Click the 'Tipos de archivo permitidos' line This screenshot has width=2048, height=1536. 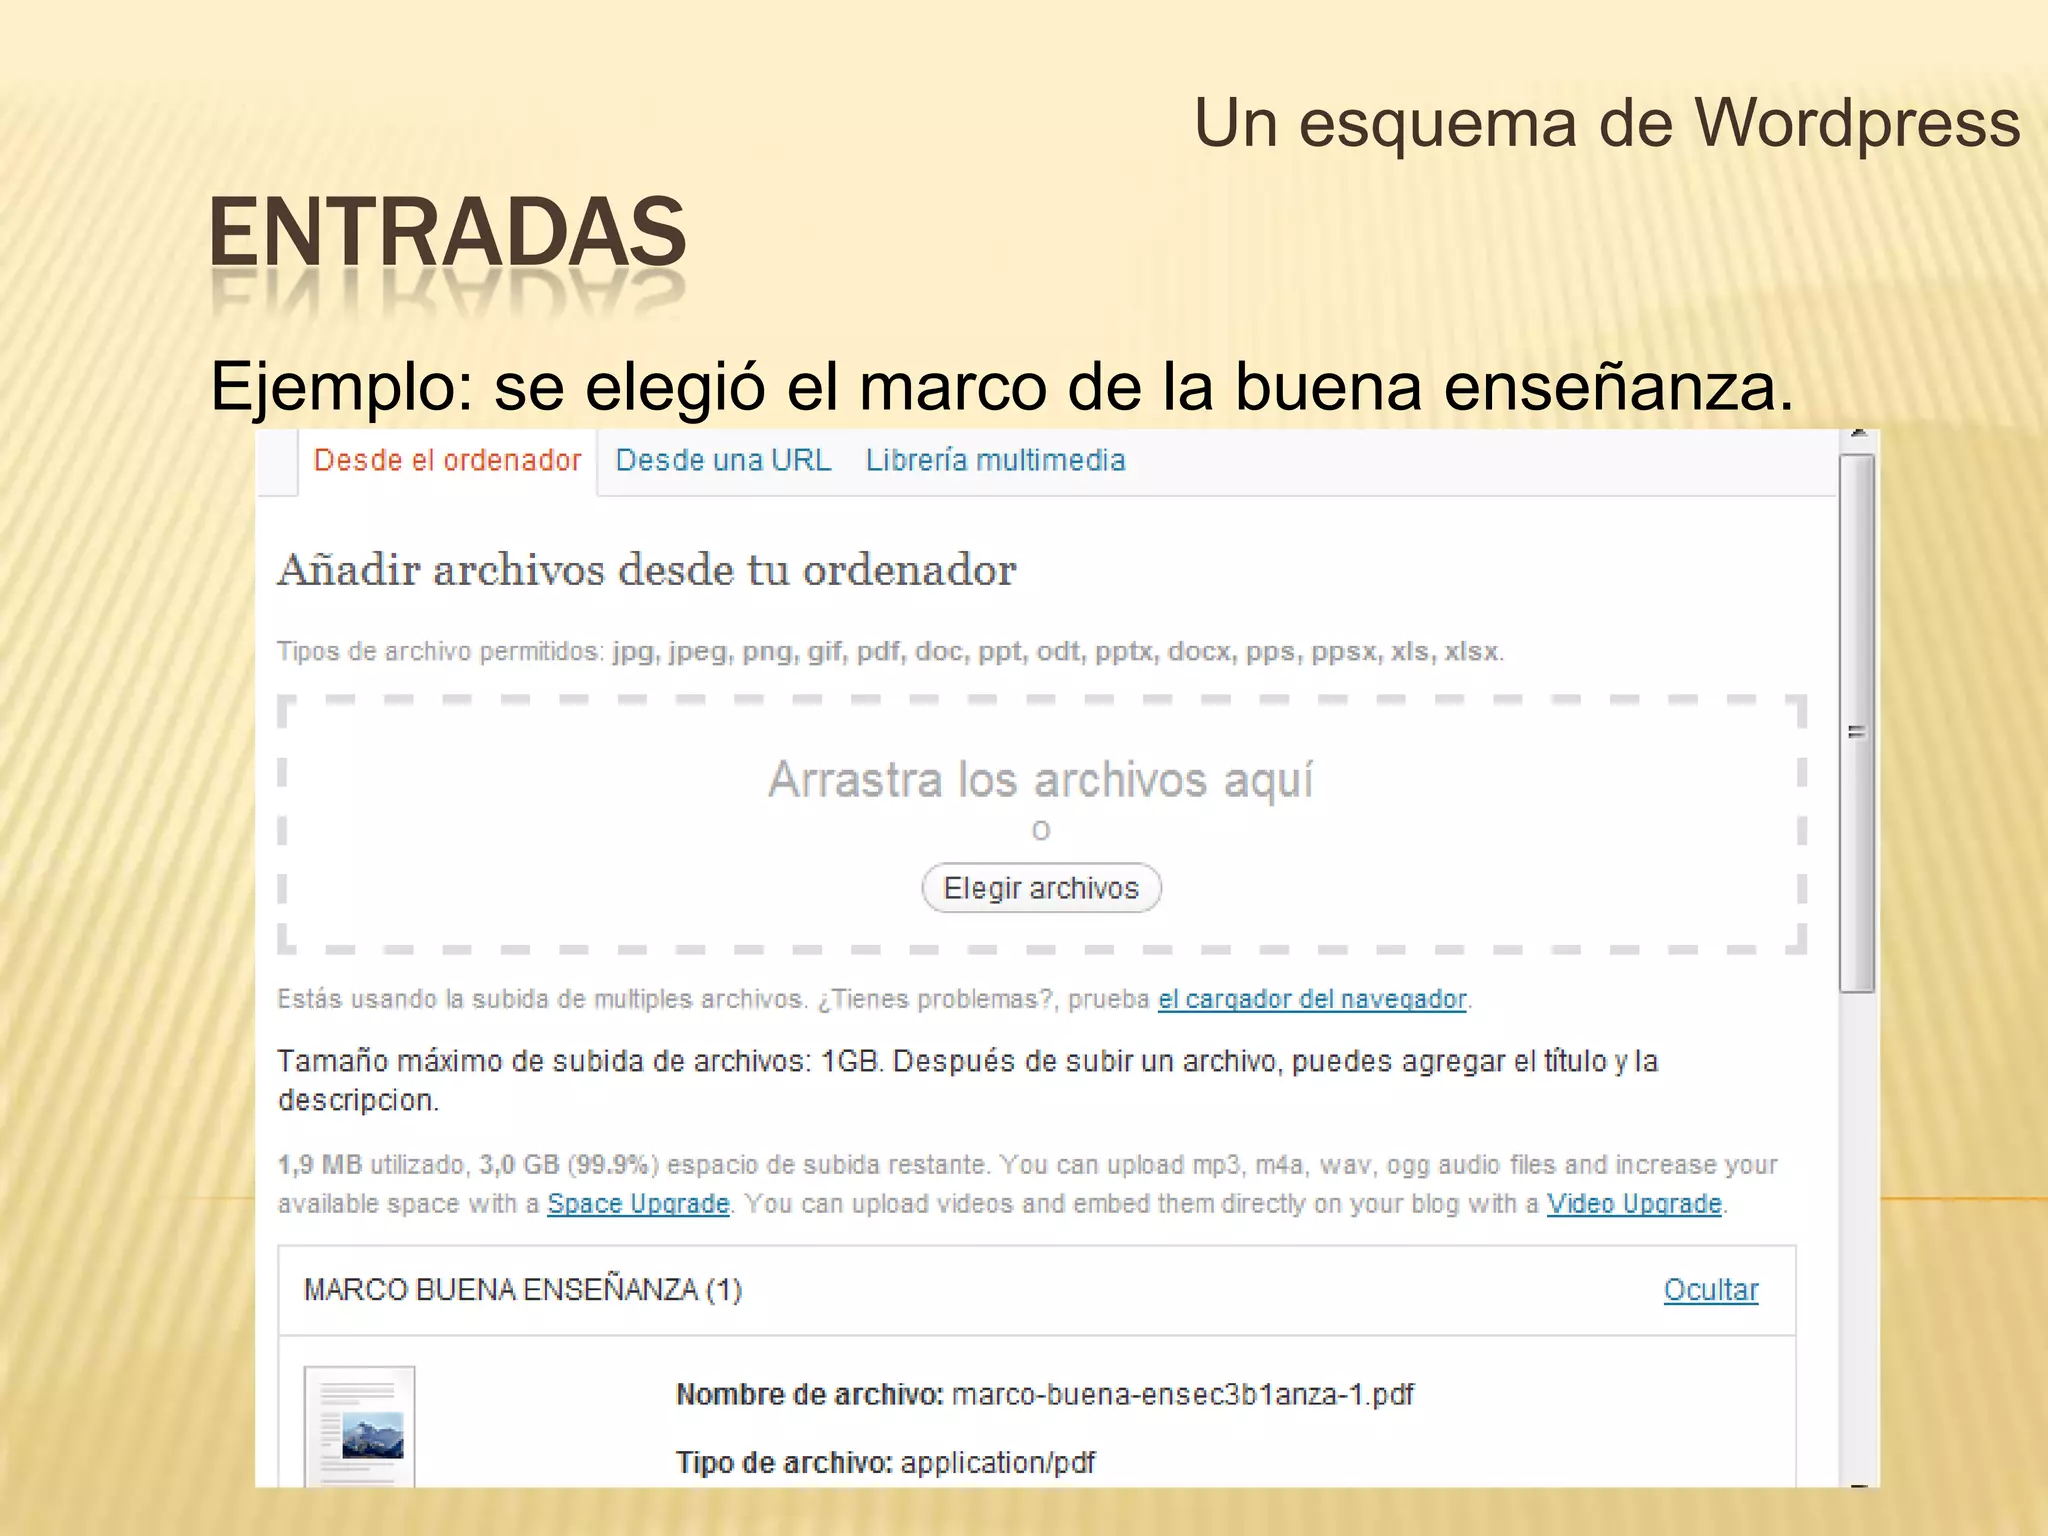coord(890,652)
